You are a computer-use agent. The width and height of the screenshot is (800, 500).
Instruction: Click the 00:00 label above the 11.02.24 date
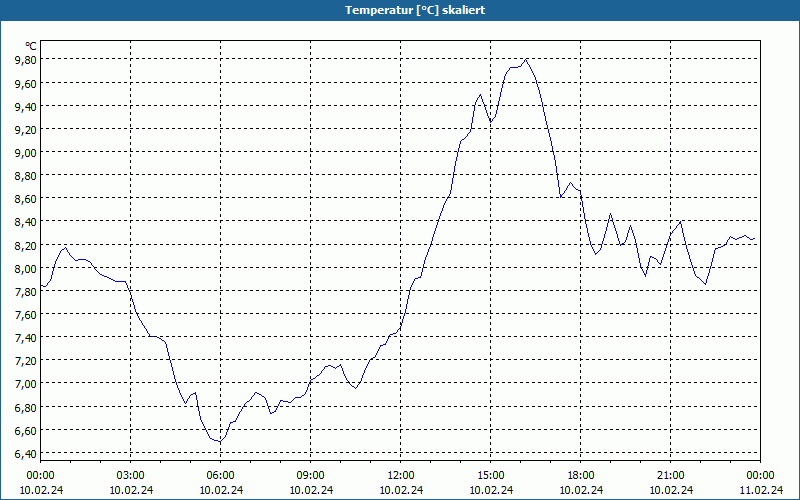click(761, 476)
